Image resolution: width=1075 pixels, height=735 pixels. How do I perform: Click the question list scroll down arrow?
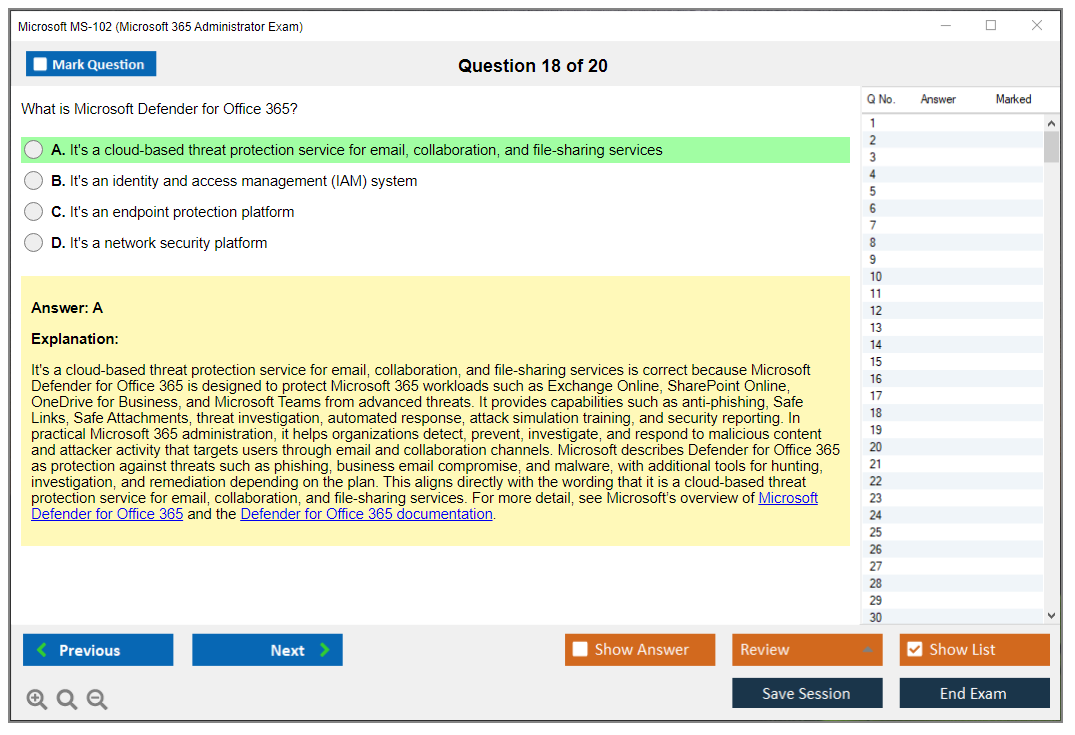(x=1051, y=616)
